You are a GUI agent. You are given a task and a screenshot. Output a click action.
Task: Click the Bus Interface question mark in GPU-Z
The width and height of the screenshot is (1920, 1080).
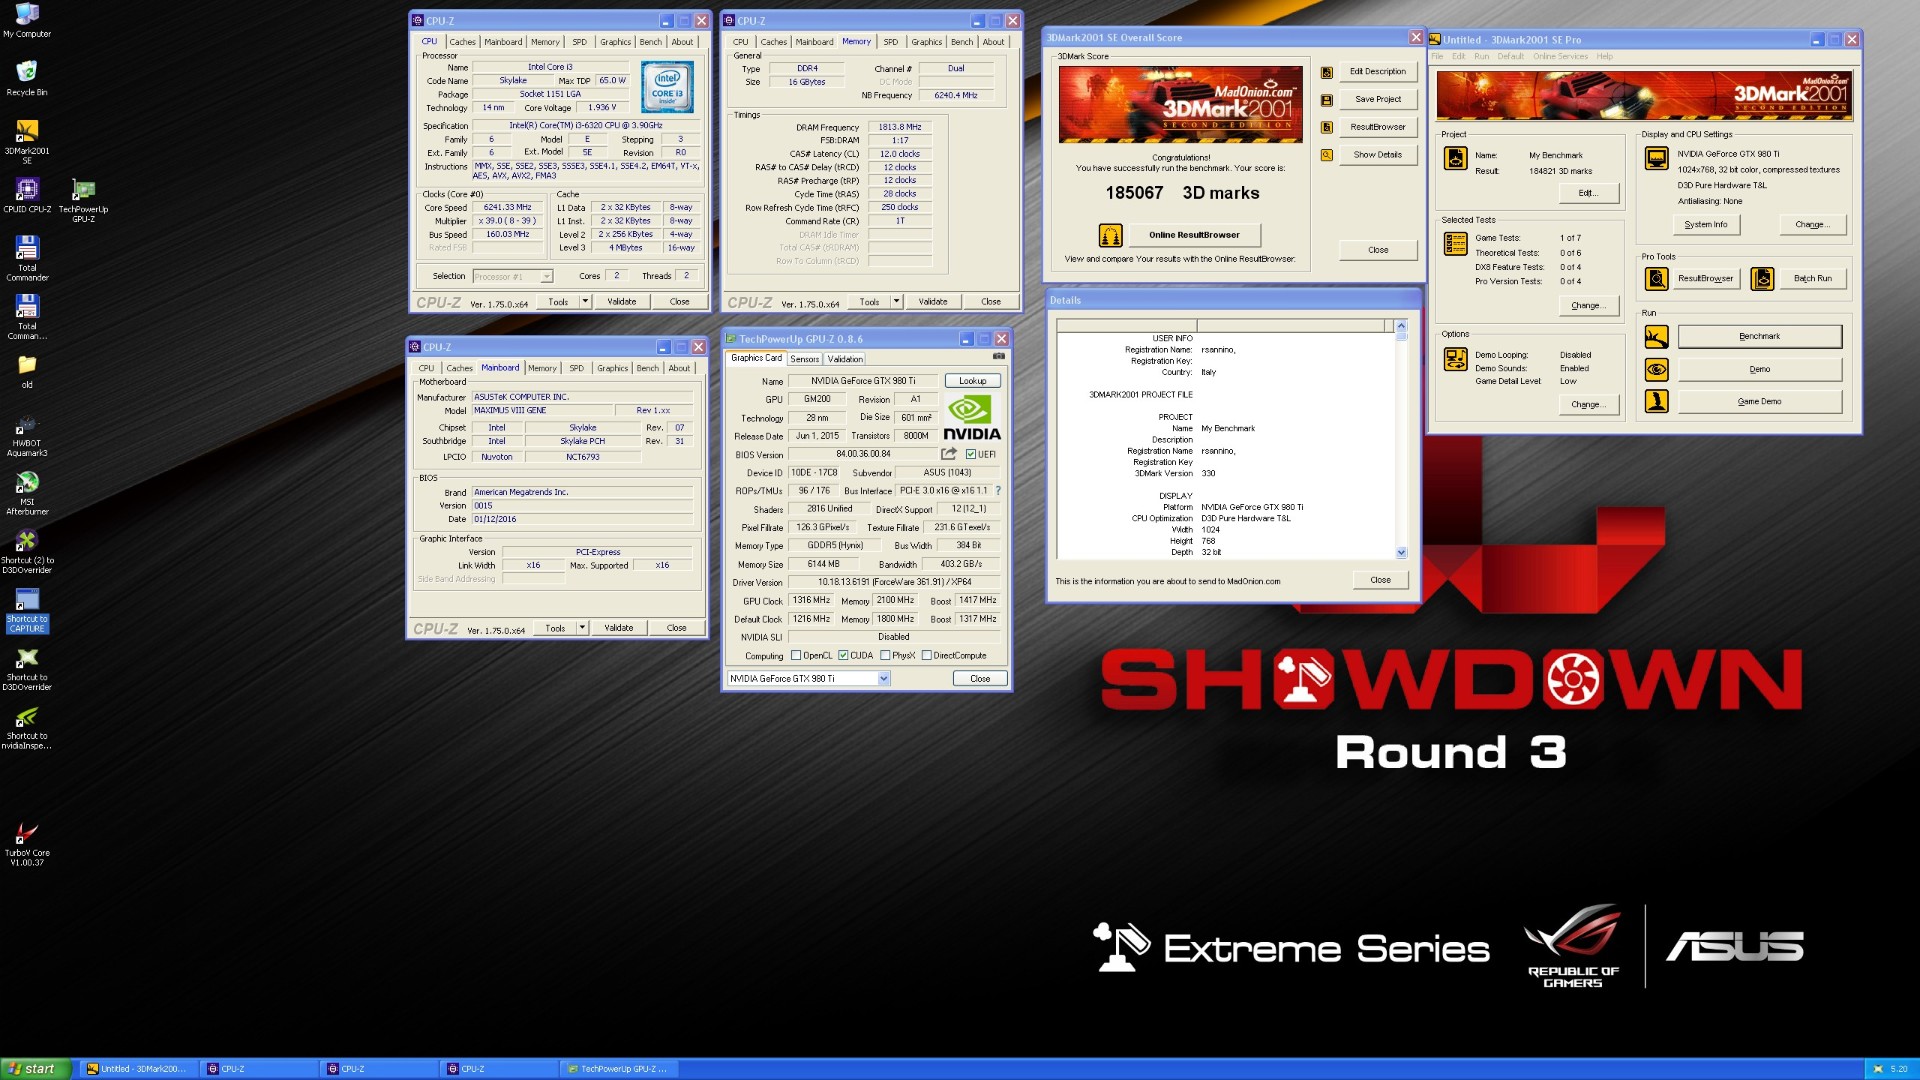pos(998,491)
